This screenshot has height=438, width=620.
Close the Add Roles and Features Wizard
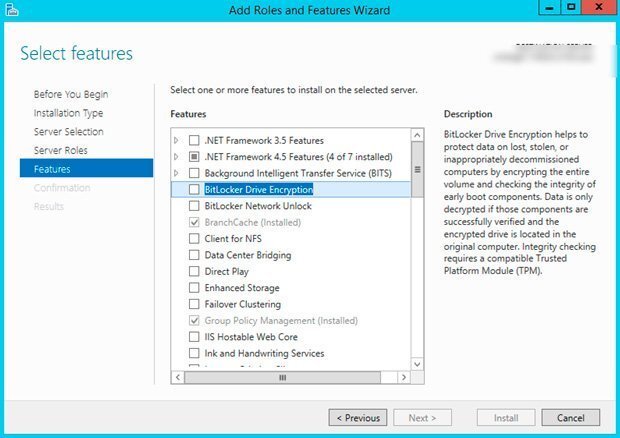599,7
